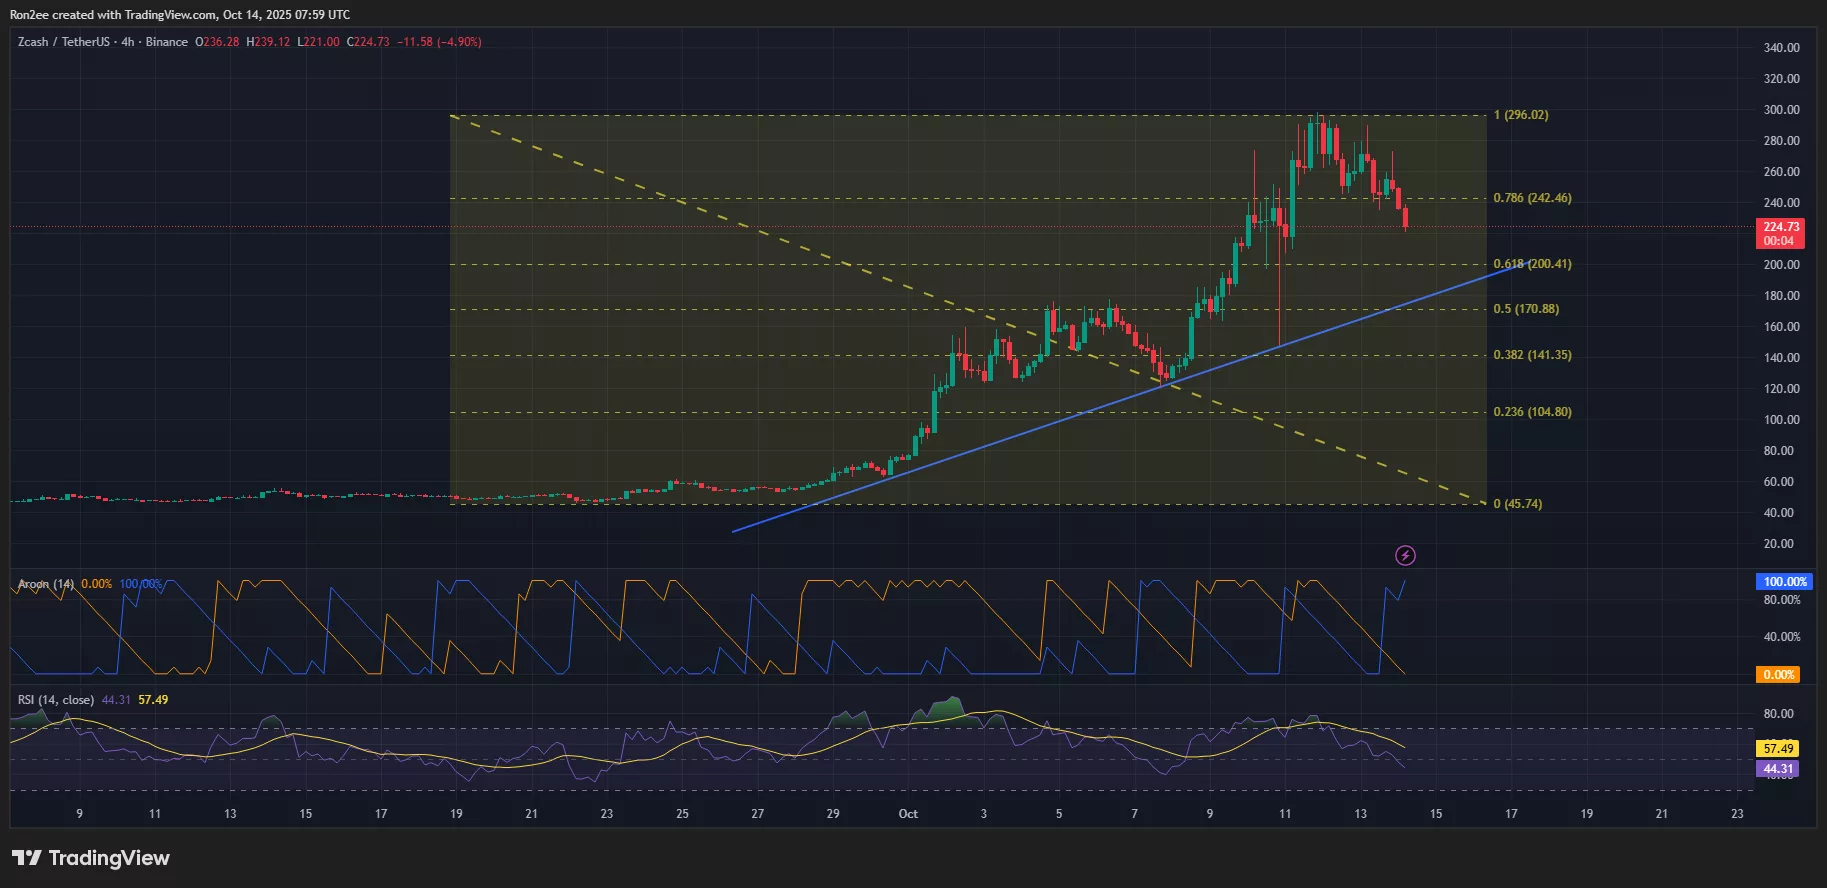Select the 0 (45.74) Fibonacci level label
The image size is (1827, 888).
click(1517, 504)
